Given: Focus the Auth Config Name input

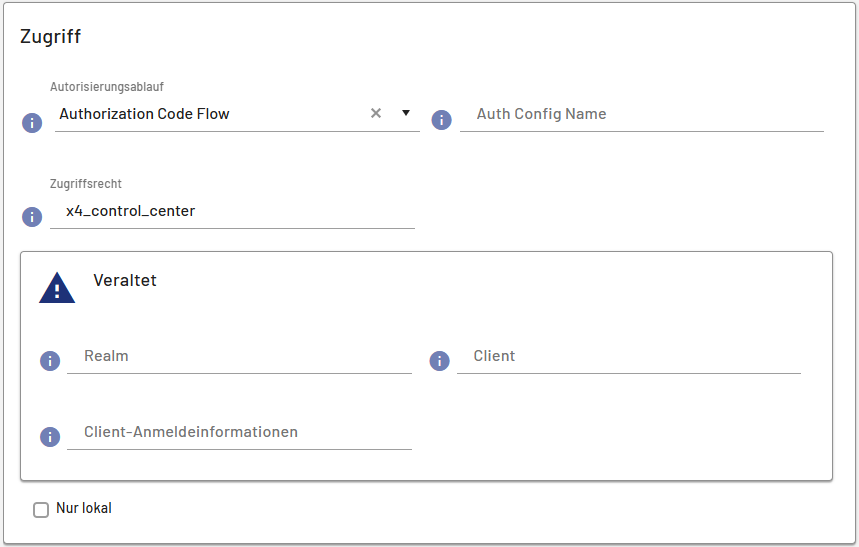Looking at the screenshot, I should tap(641, 114).
